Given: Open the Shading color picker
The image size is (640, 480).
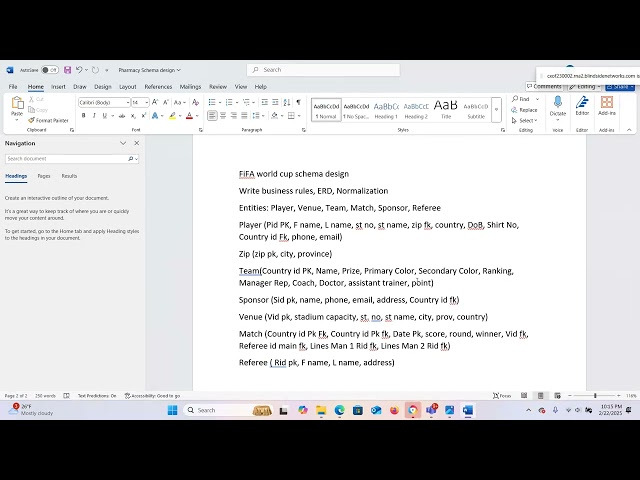Looking at the screenshot, I should [275, 116].
